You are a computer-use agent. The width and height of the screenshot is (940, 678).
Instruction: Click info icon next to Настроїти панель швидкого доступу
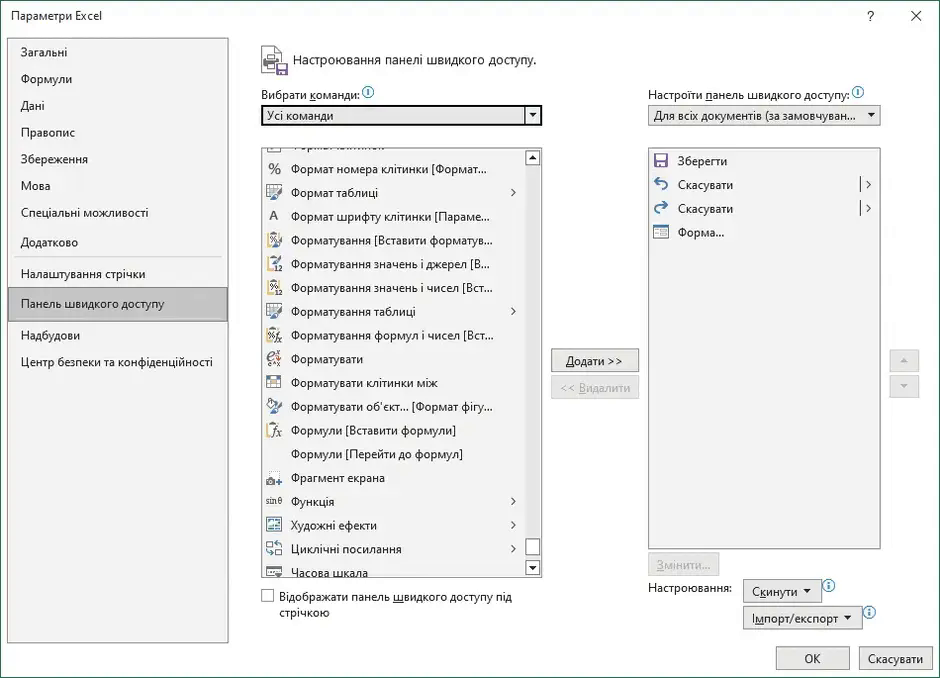tap(858, 92)
